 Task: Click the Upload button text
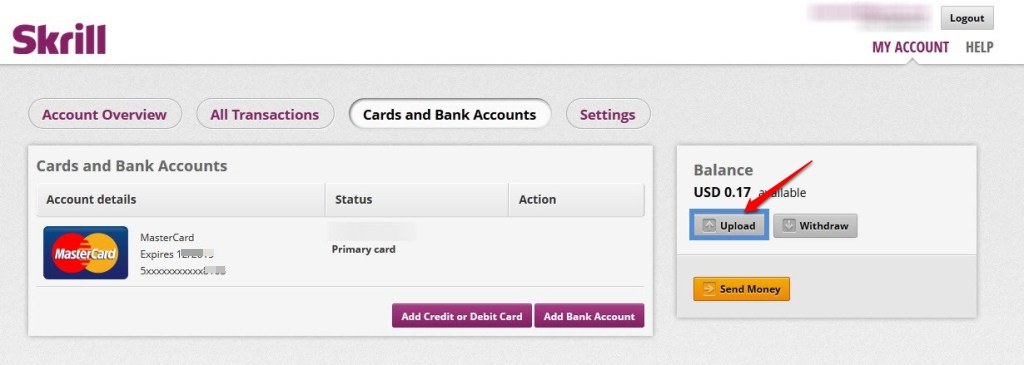pyautogui.click(x=737, y=226)
